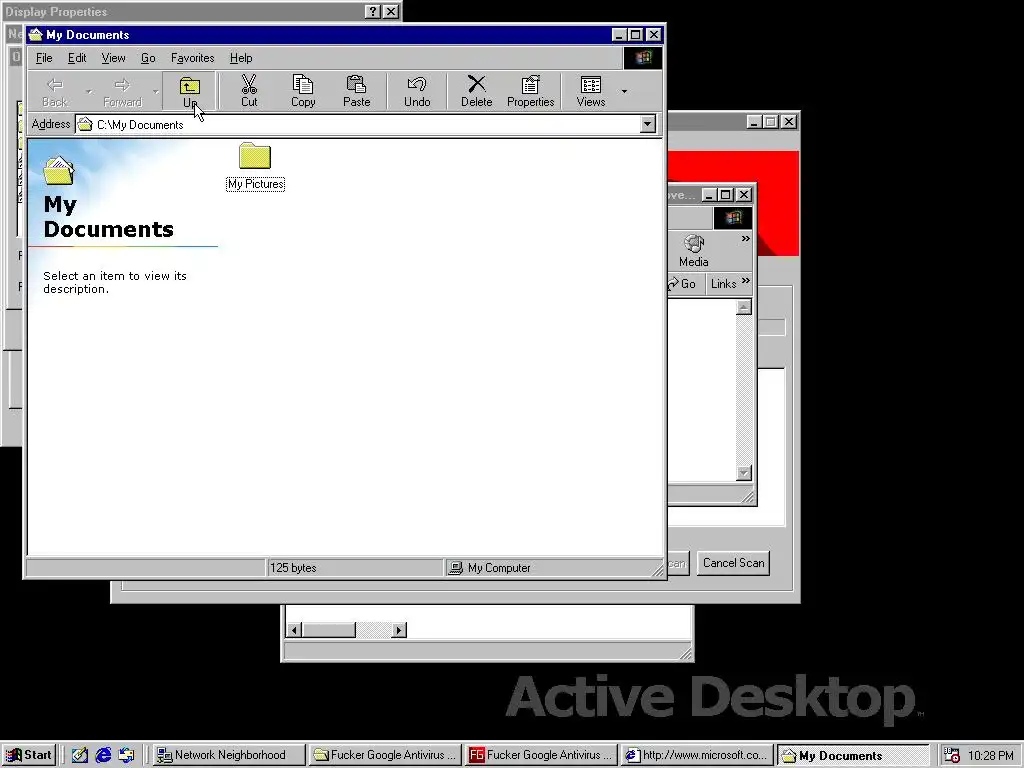
Task: Expand the browser toolbar overflow chevron above Media
Action: click(x=746, y=239)
